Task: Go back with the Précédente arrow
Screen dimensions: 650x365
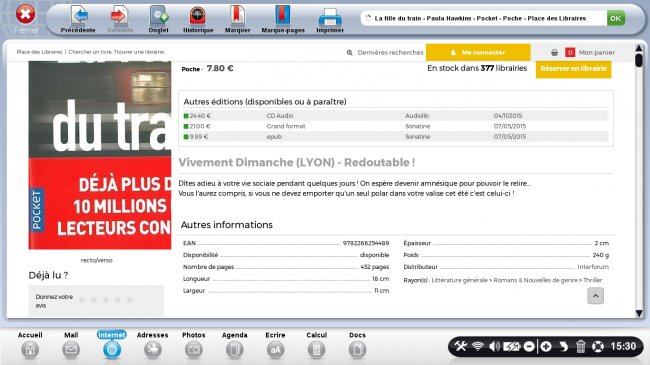Action: pyautogui.click(x=78, y=19)
